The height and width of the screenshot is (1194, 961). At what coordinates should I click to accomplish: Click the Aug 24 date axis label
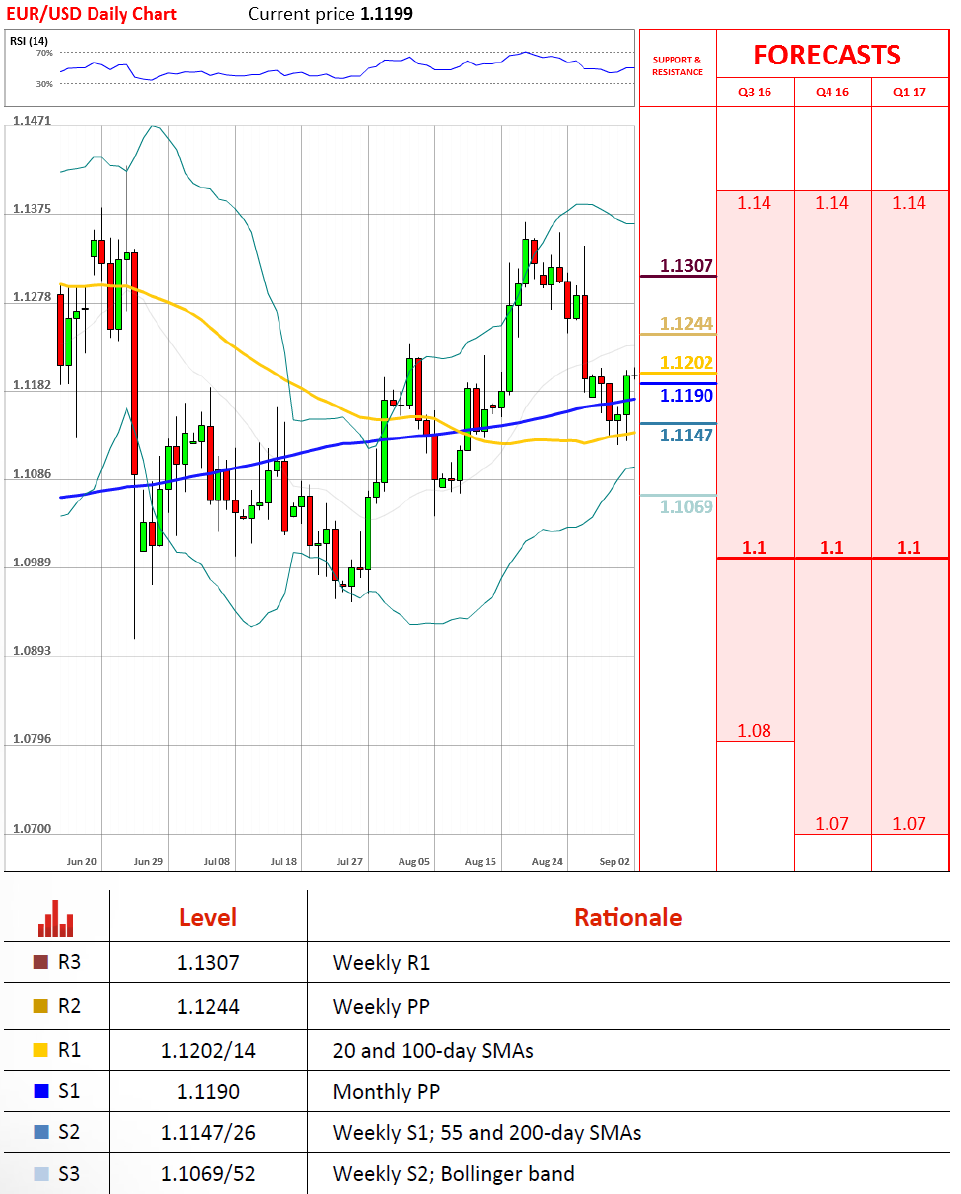(547, 861)
